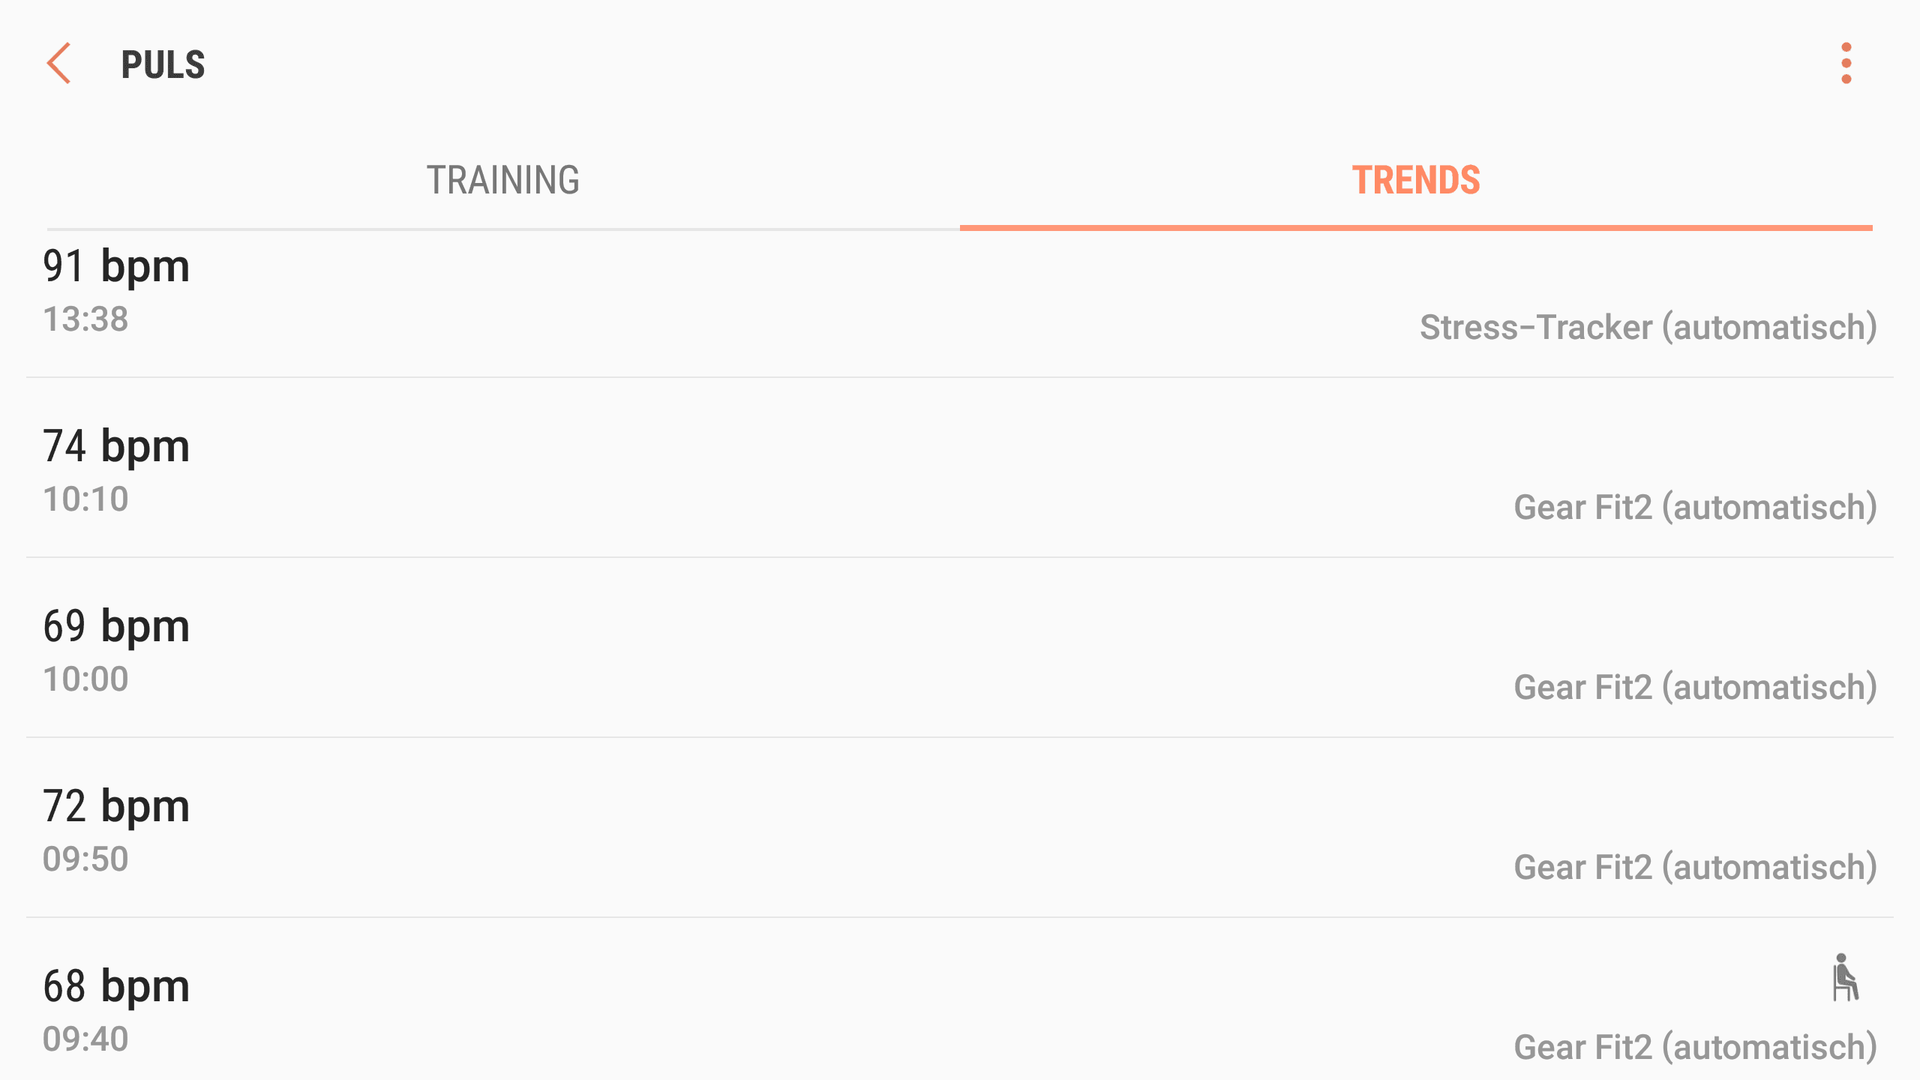
Task: Tap the 10:00 timestamp
Action: pyautogui.click(x=86, y=679)
